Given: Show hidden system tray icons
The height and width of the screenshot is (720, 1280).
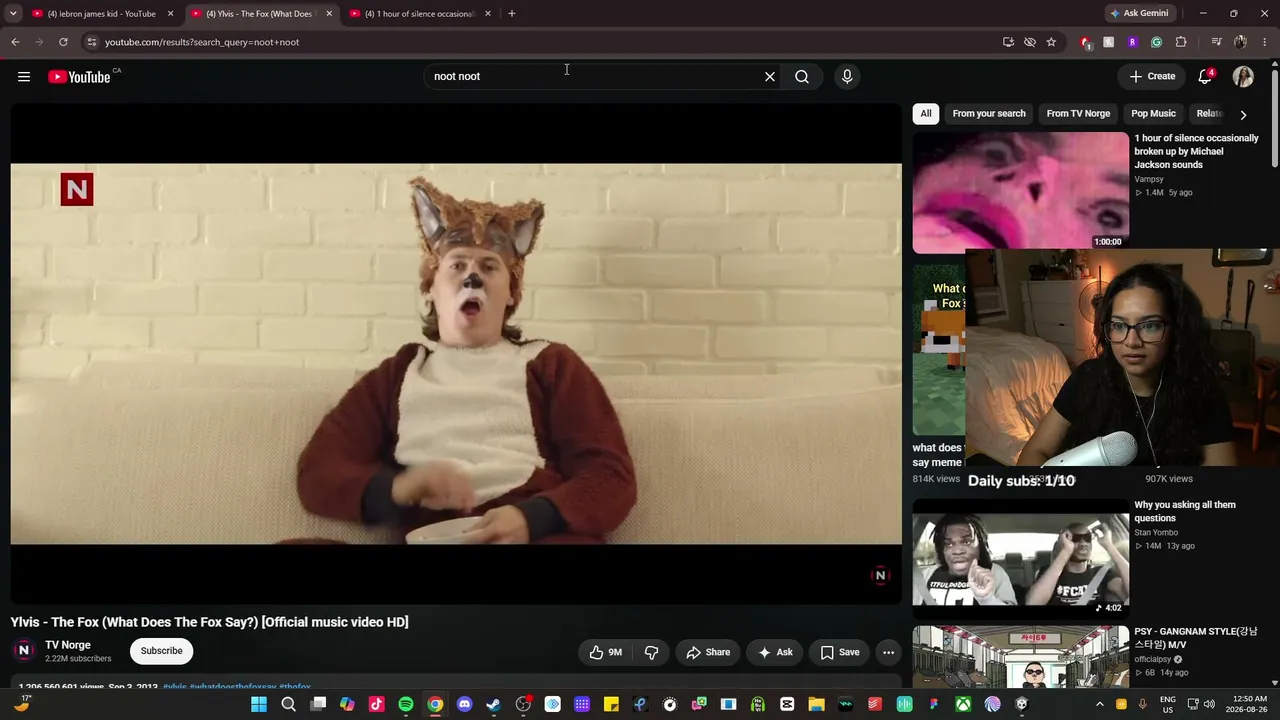Looking at the screenshot, I should coord(1099,705).
